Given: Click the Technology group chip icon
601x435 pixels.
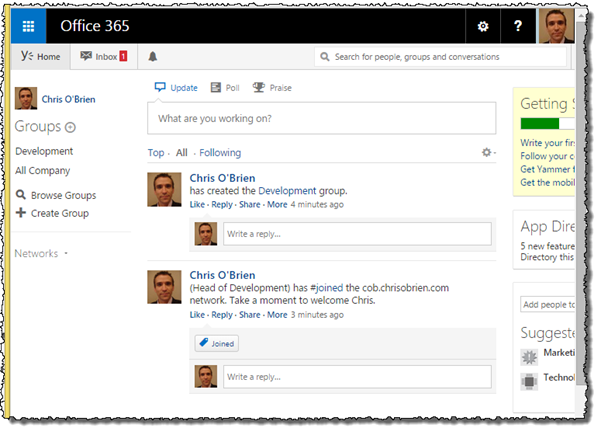Looking at the screenshot, I should [x=529, y=381].
